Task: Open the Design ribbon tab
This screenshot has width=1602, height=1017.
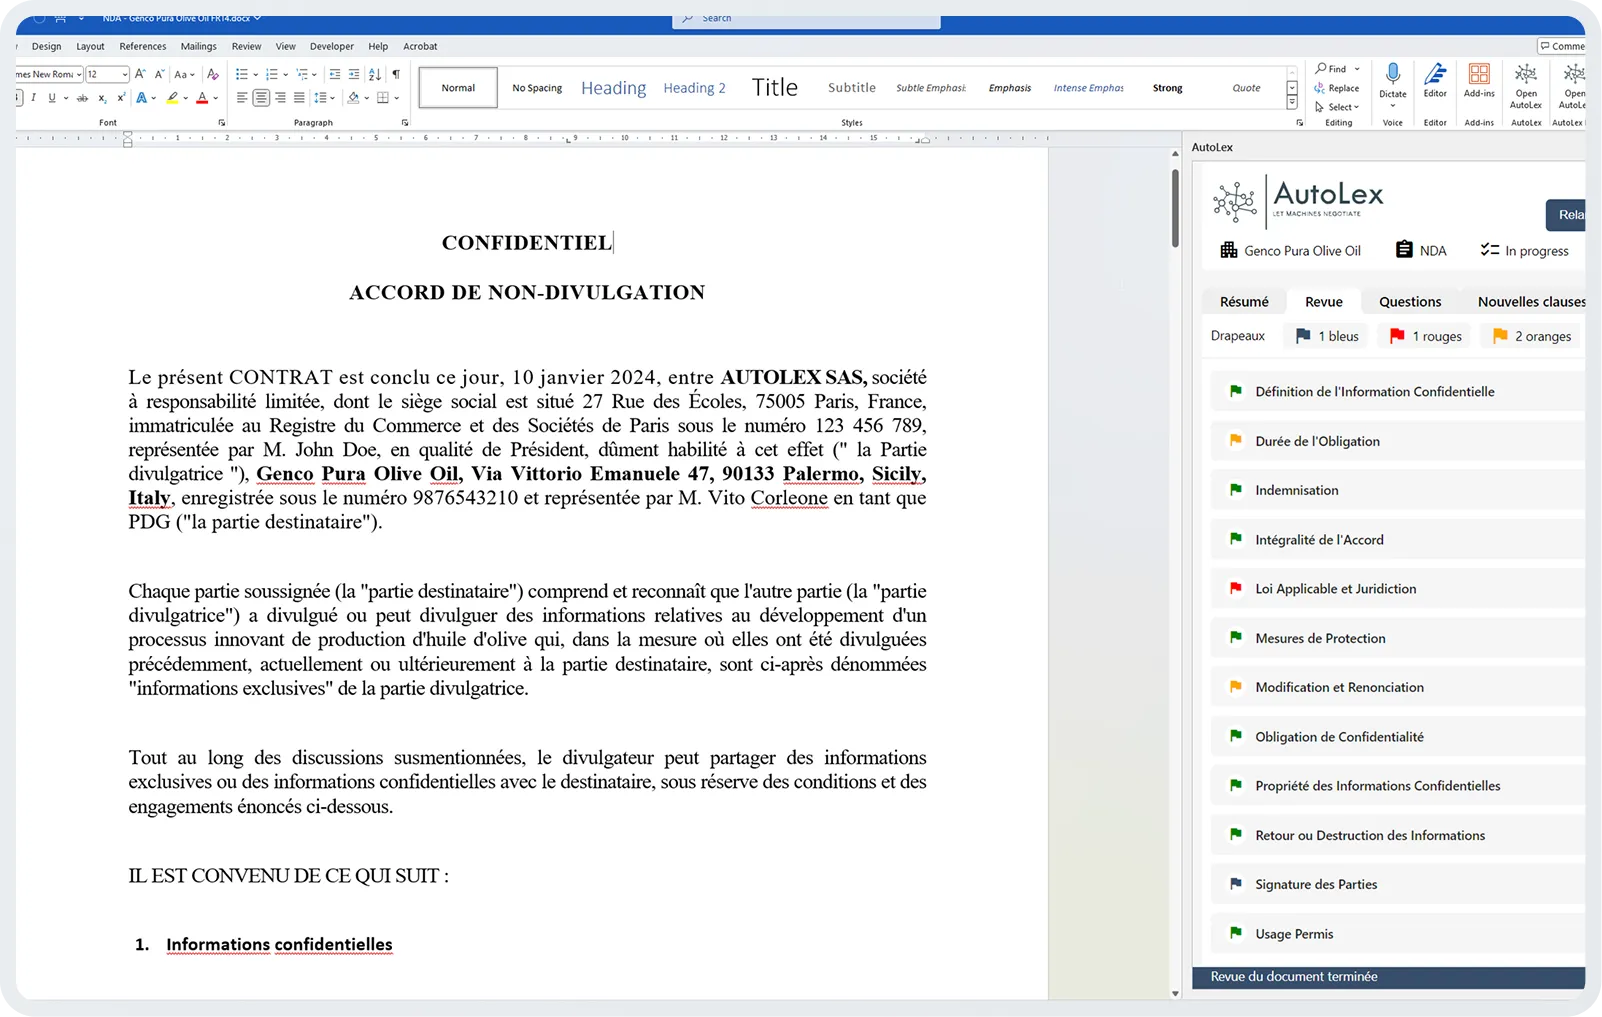Action: tap(46, 46)
